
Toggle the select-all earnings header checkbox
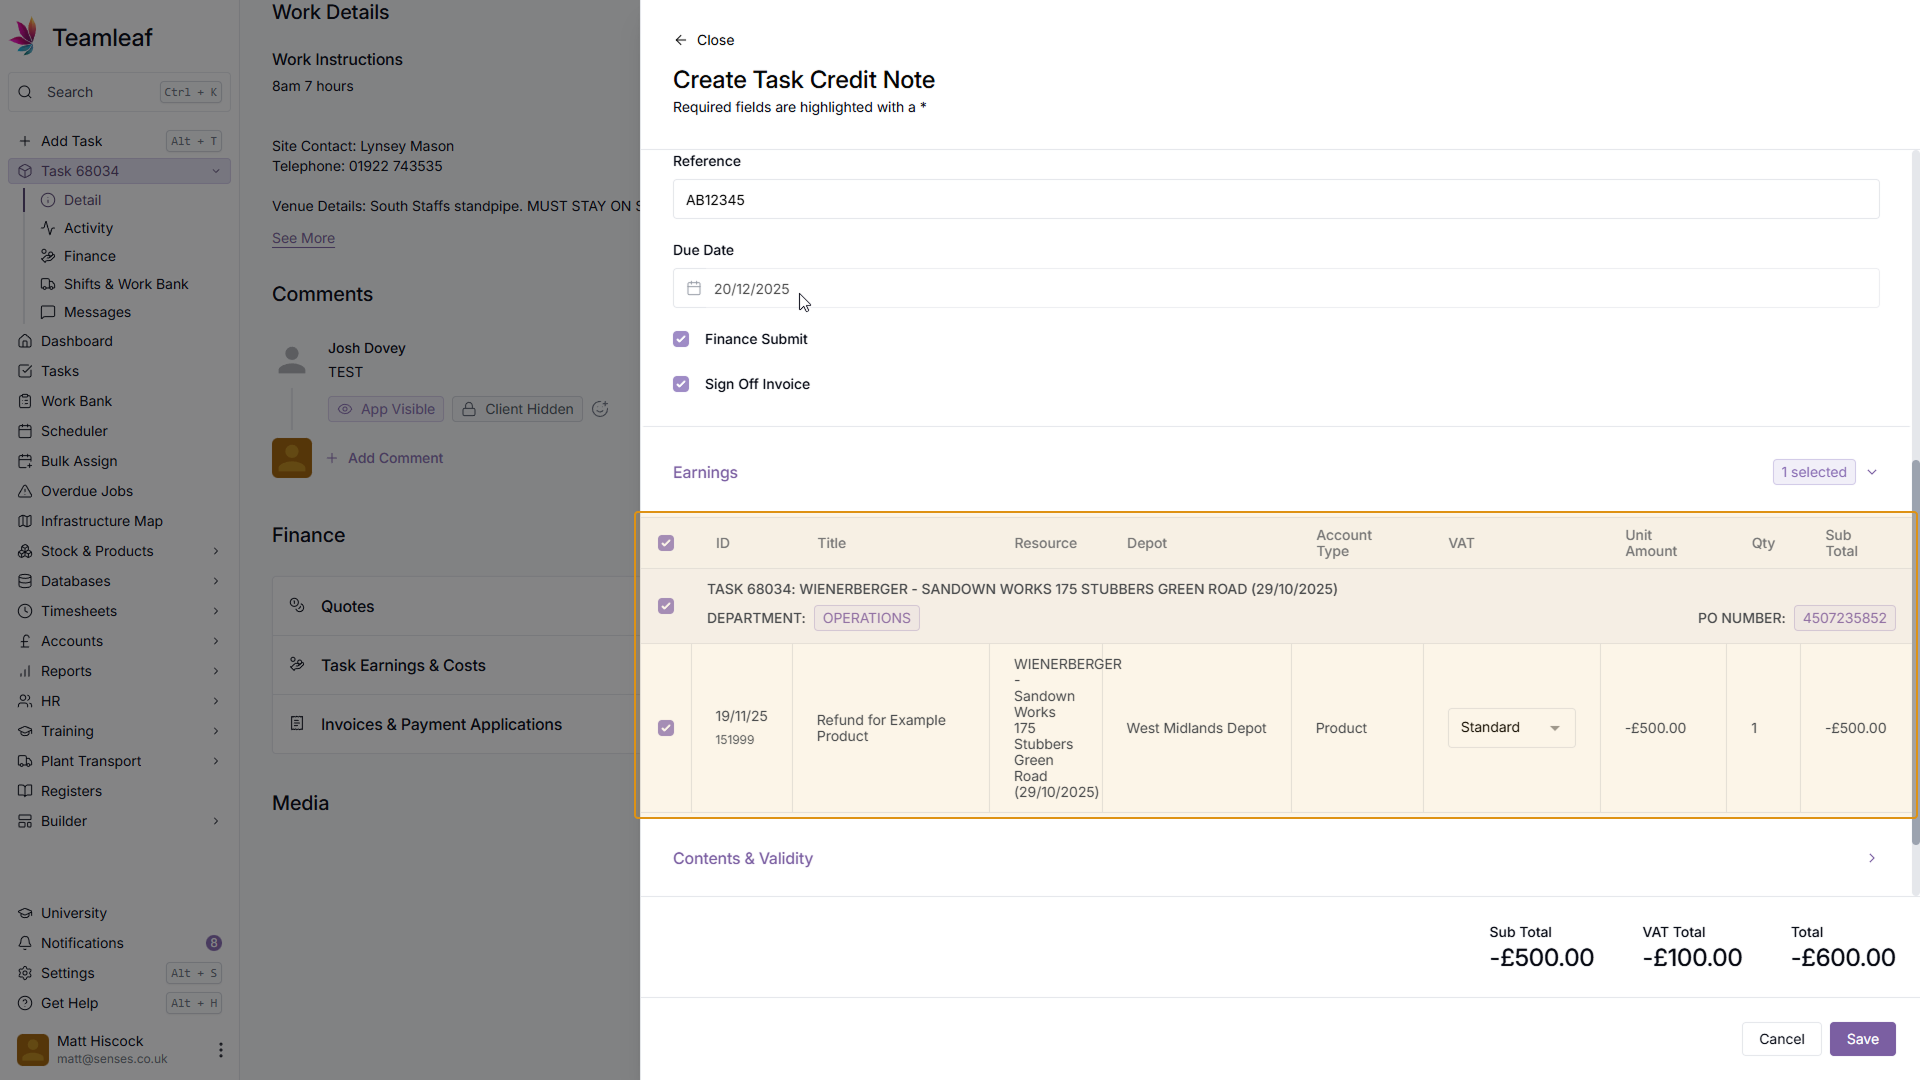[x=666, y=543]
